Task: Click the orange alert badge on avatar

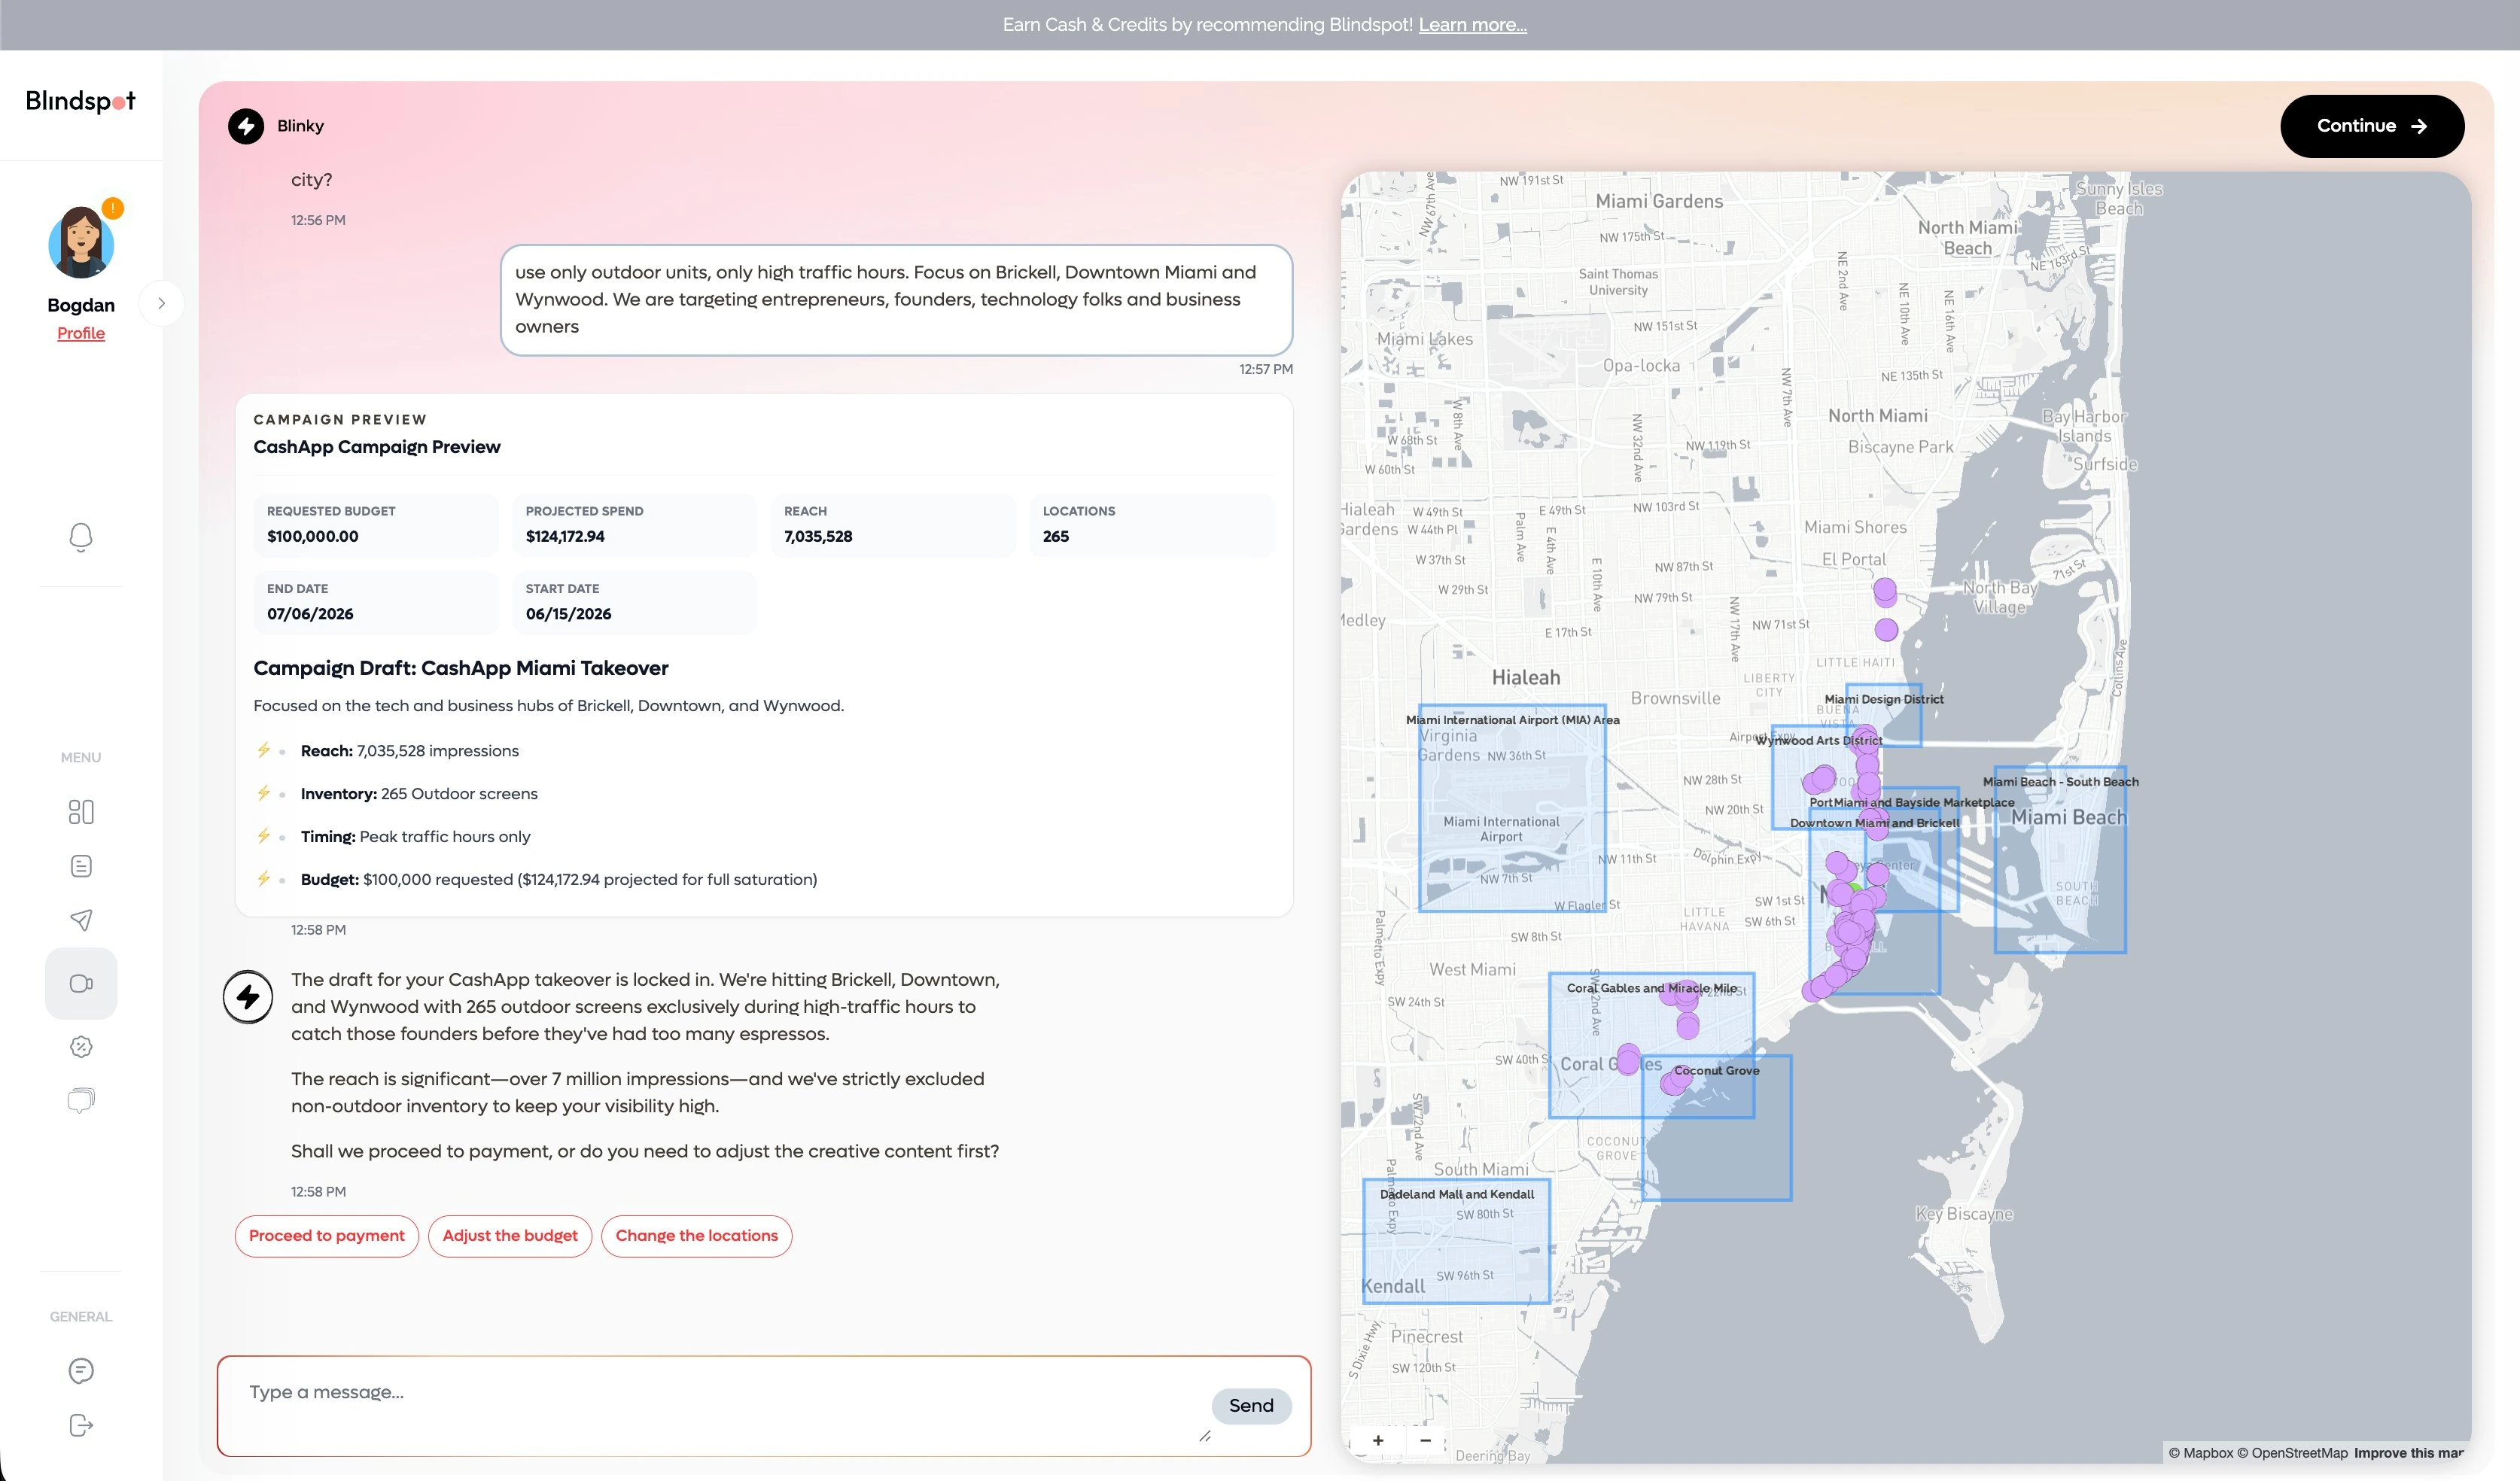Action: tap(113, 208)
